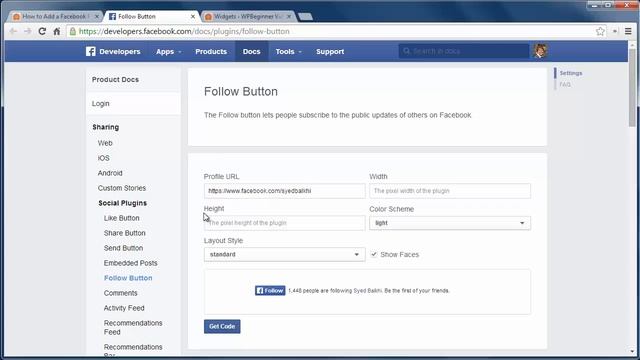Open the Comments docs link
This screenshot has height=360, width=640.
pyautogui.click(x=120, y=293)
